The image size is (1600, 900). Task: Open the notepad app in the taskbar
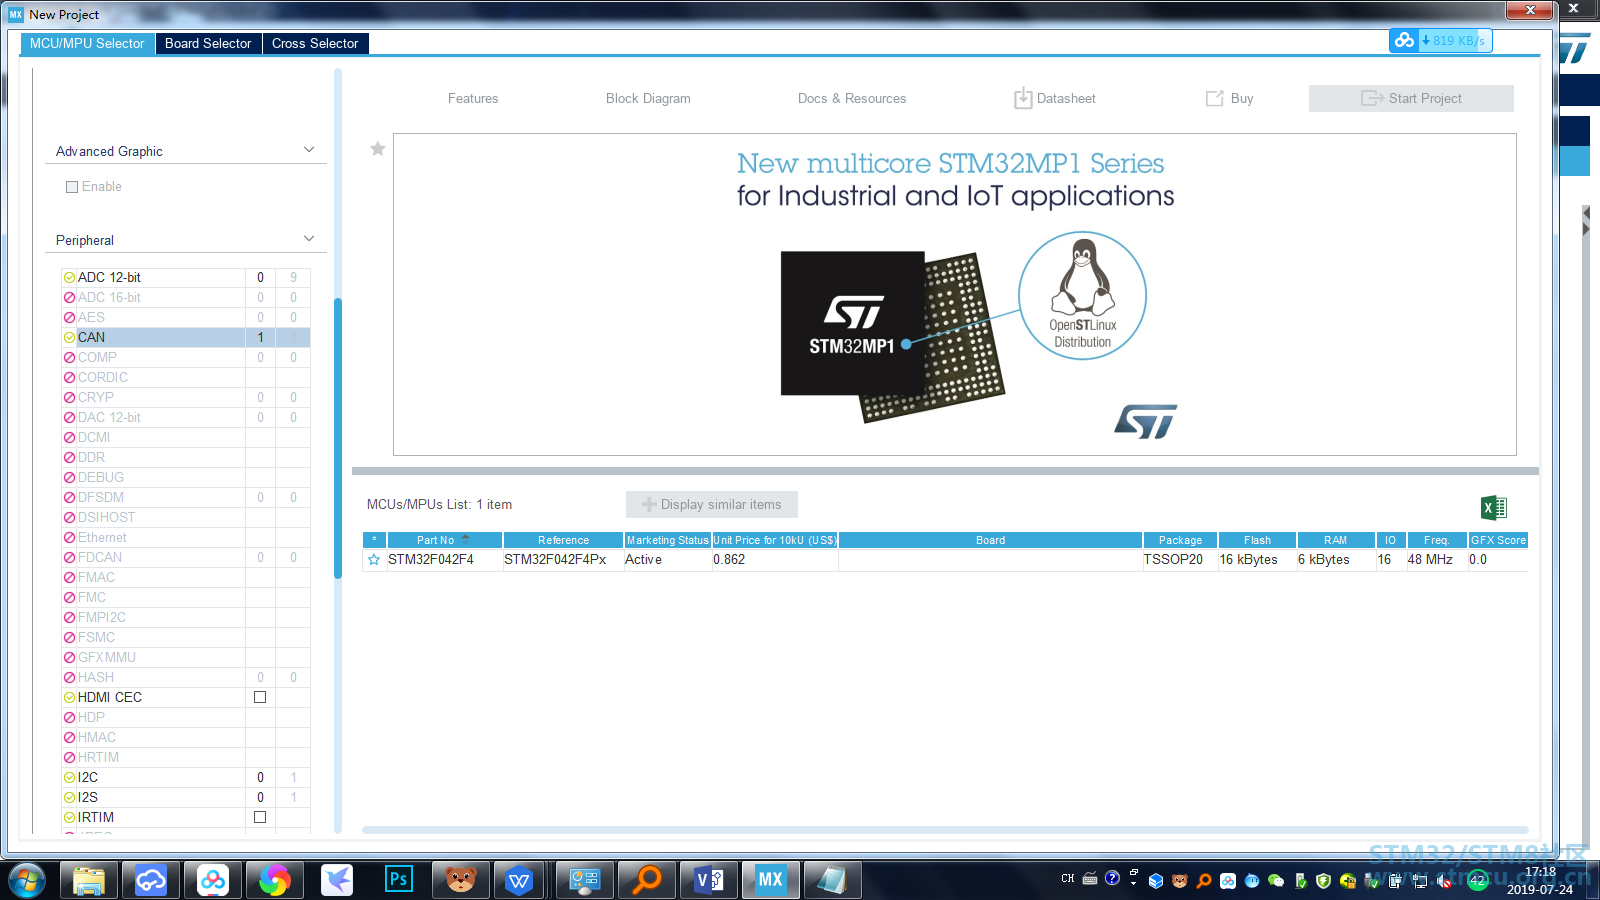click(x=832, y=880)
